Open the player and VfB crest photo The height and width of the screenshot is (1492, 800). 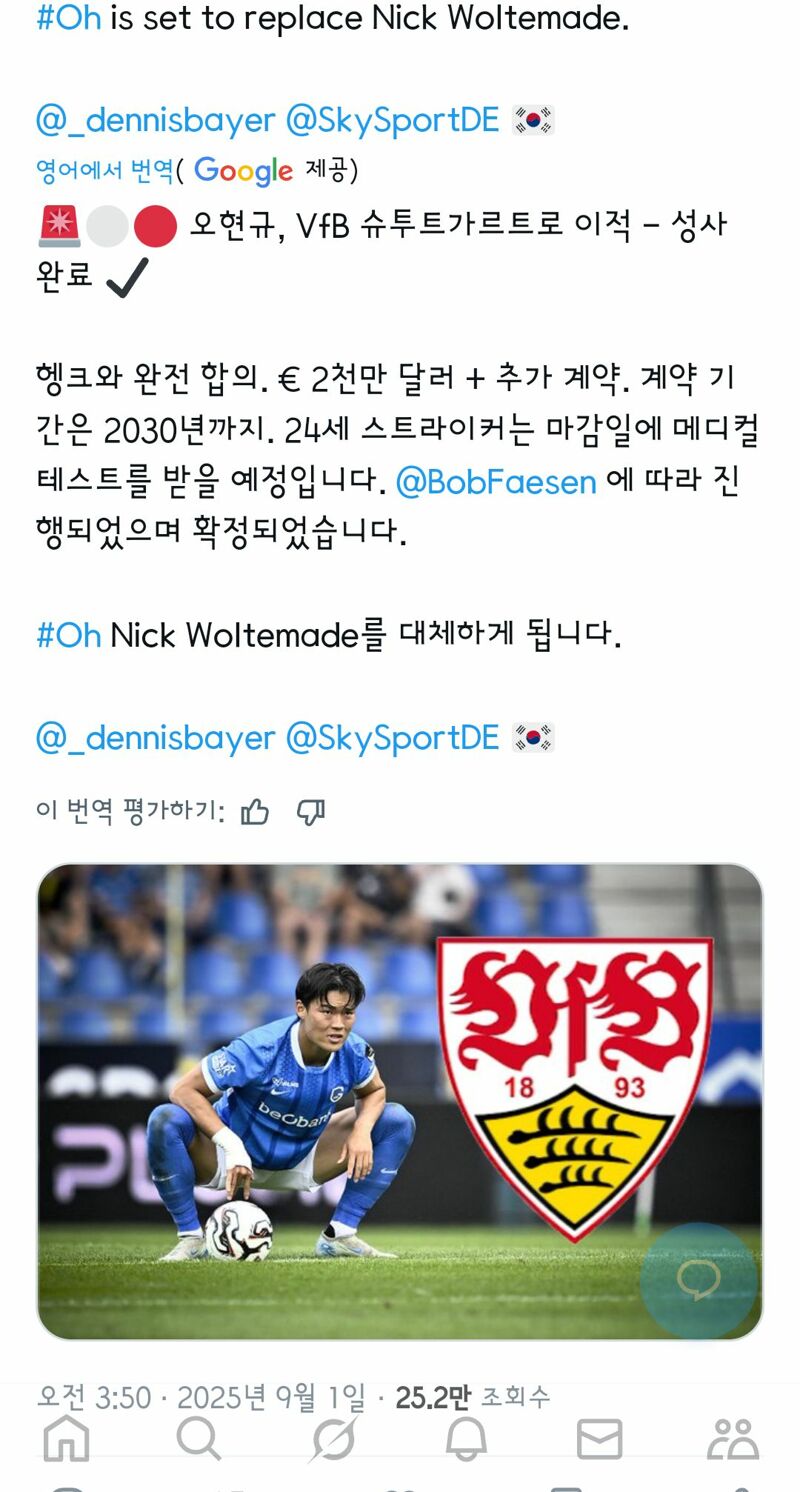(400, 1101)
